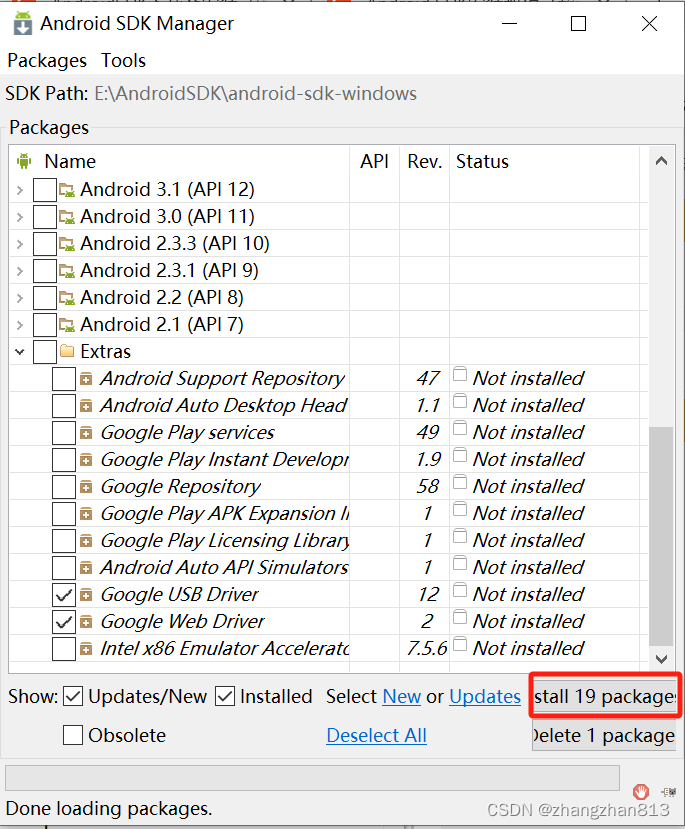Open the Tools menu
685x829 pixels.
[x=123, y=60]
